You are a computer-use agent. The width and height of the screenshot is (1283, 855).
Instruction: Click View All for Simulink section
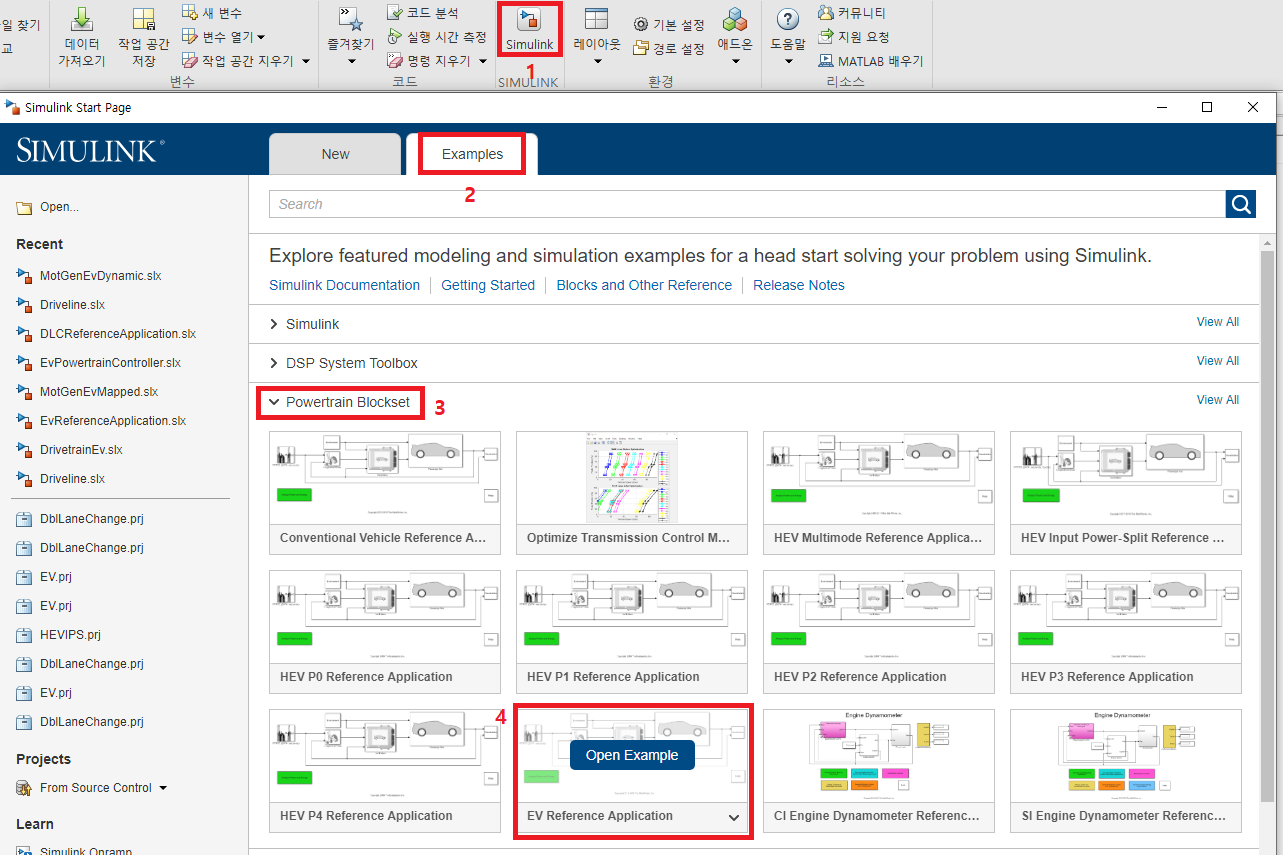pos(1218,322)
